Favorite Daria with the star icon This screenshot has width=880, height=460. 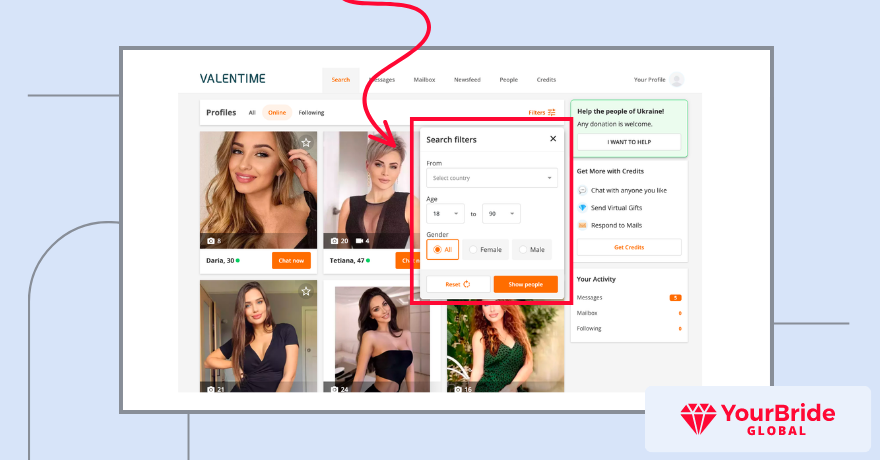coord(306,142)
